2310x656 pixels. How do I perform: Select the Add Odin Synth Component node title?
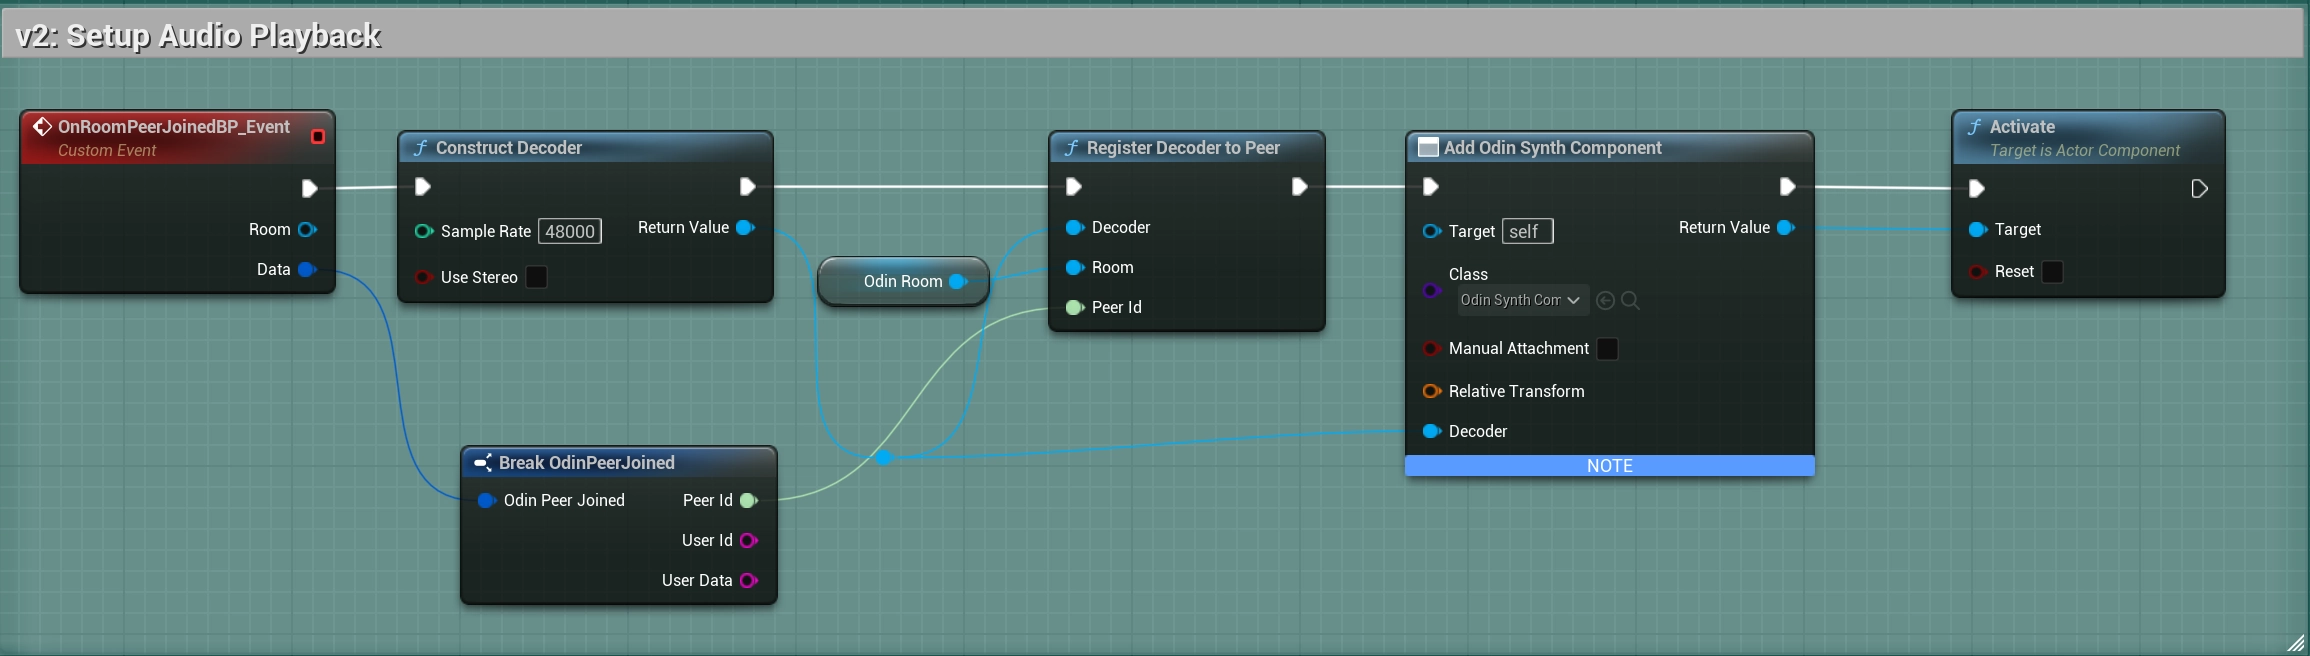point(1552,148)
